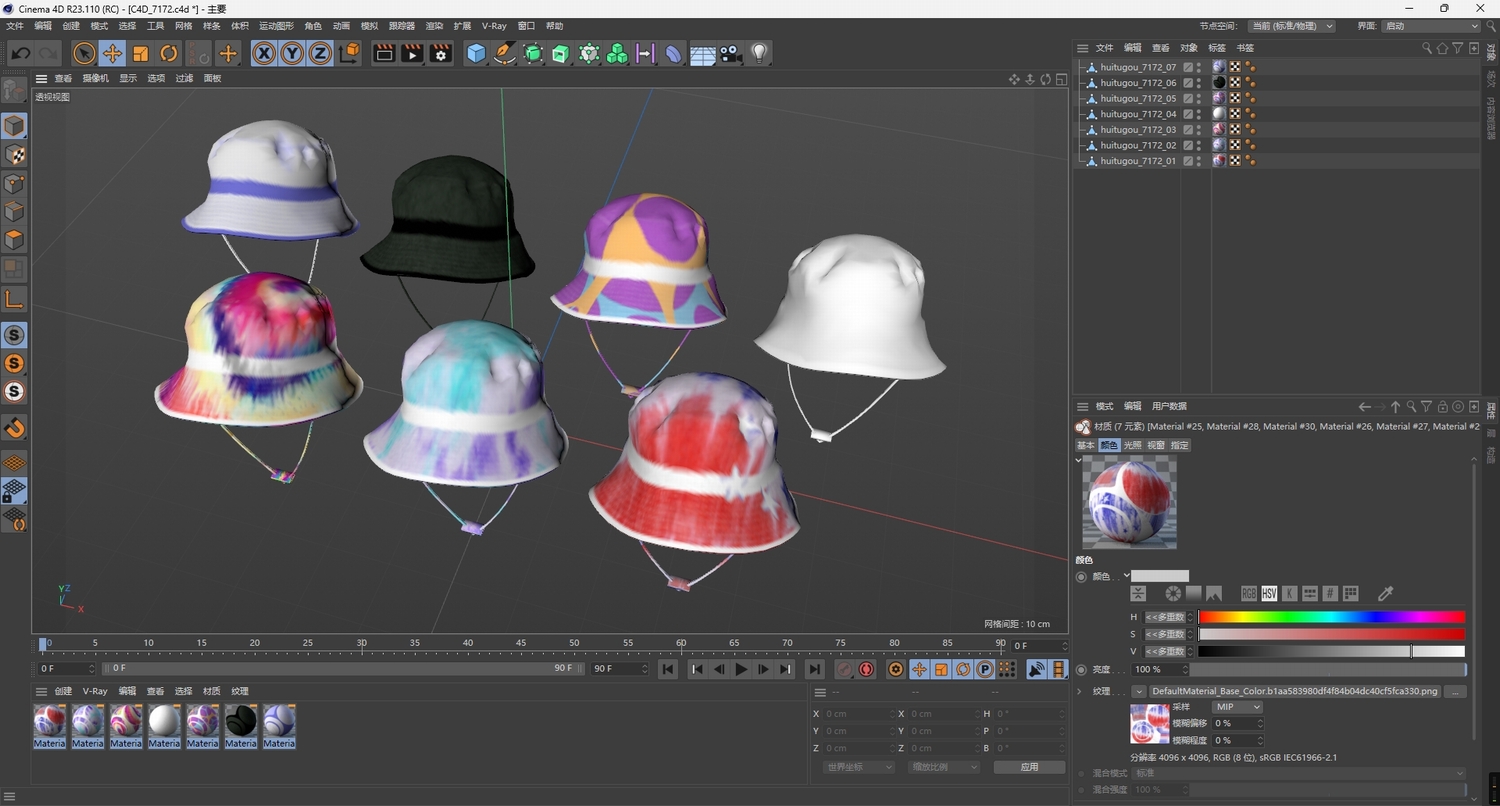
Task: Expand the 纹理 texture section arrow
Action: (1079, 691)
